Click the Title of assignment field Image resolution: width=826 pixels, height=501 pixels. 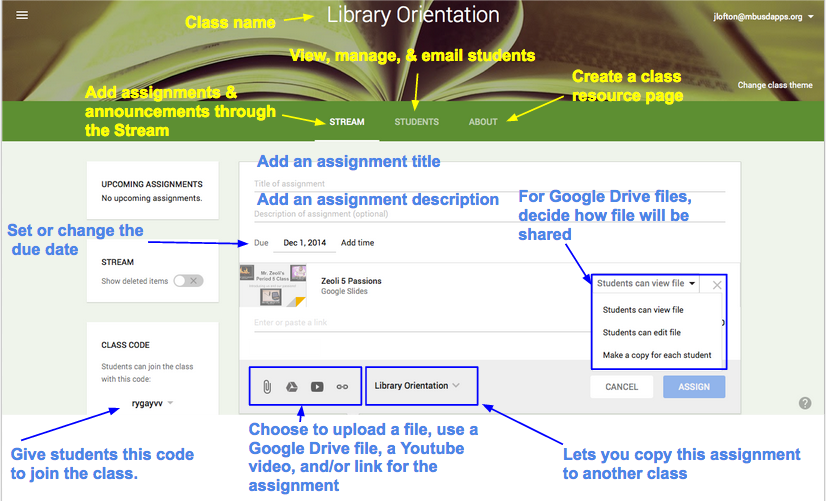[489, 184]
